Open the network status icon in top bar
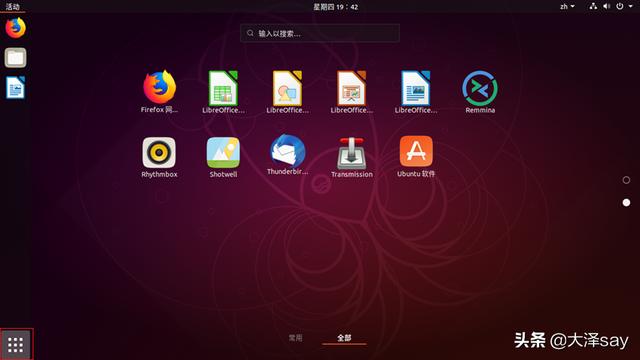640x360 pixels. click(x=593, y=6)
